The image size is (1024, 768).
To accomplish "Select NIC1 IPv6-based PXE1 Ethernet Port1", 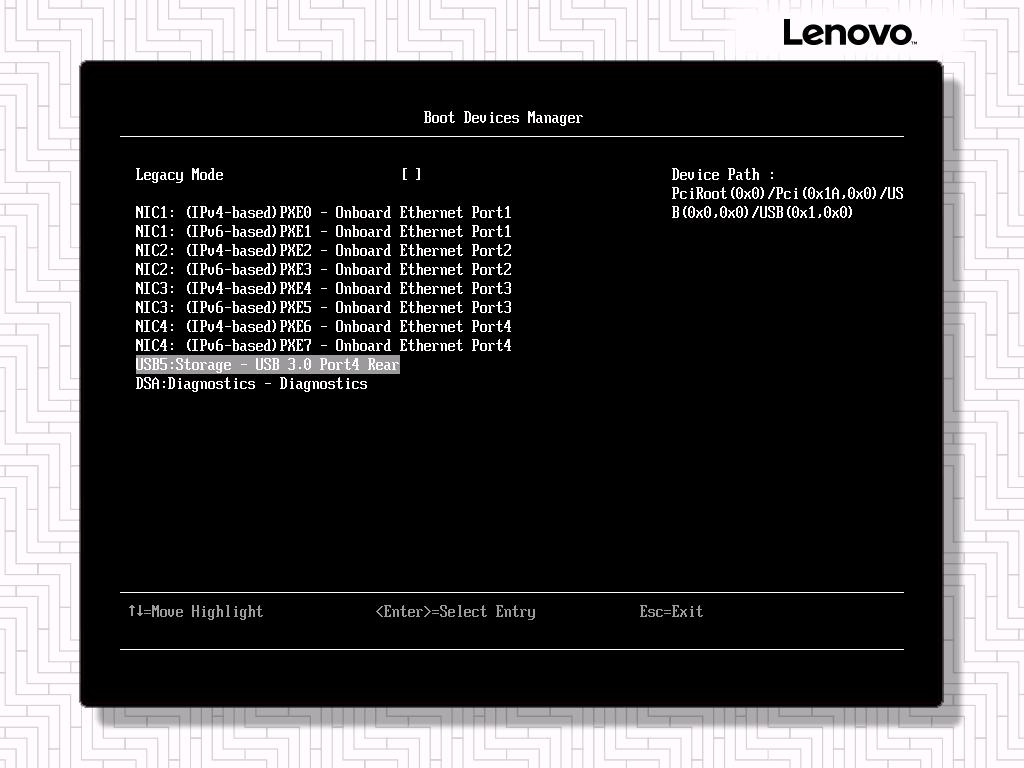I will coord(323,232).
